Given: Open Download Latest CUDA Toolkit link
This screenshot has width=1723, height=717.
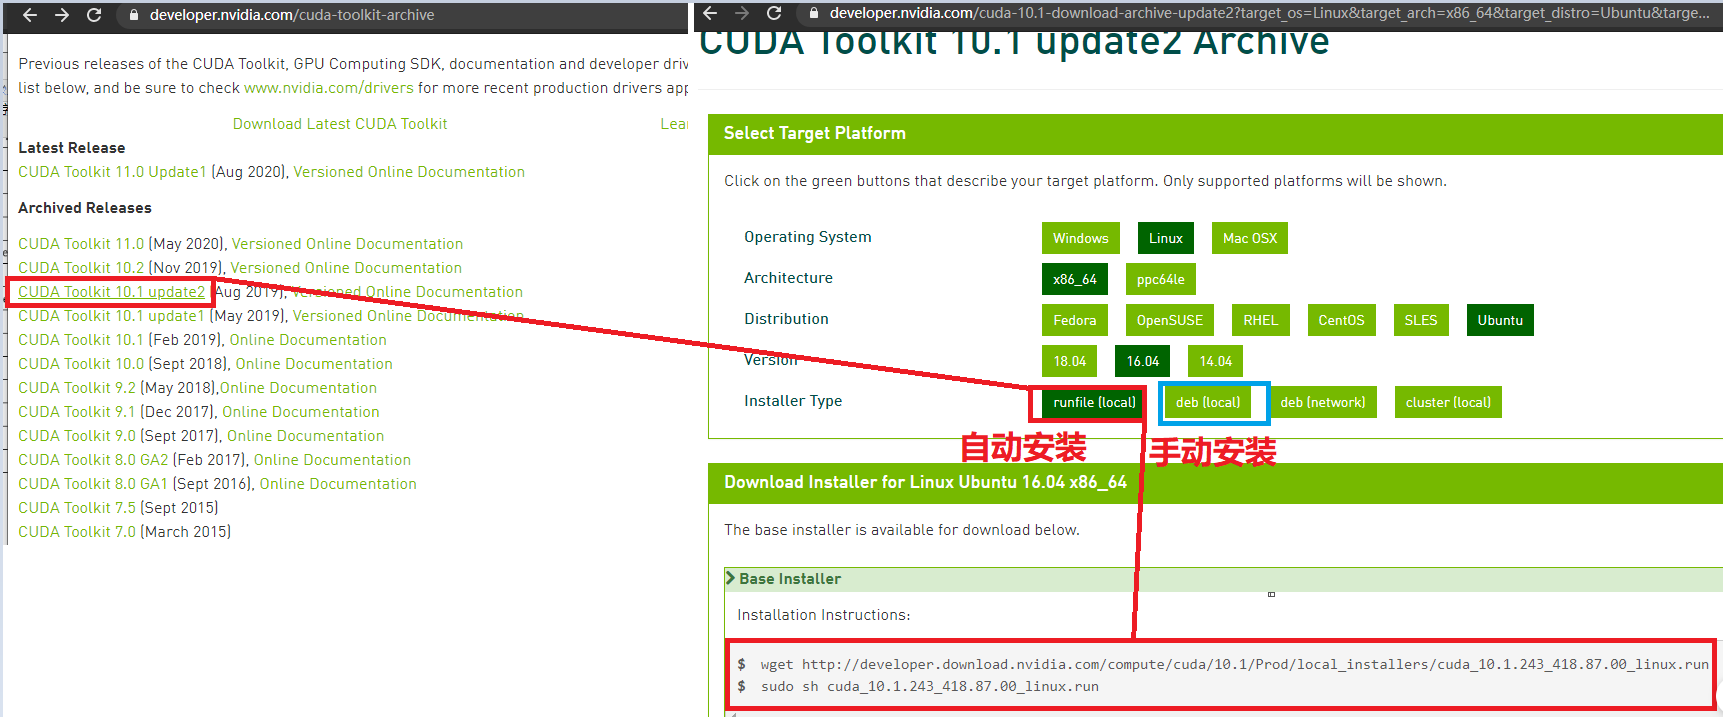Looking at the screenshot, I should tap(340, 124).
